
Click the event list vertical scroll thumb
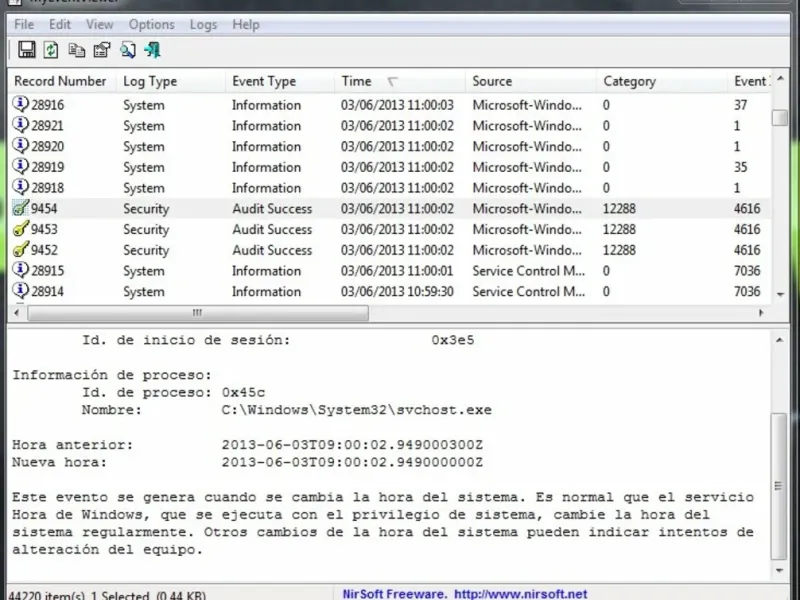tap(780, 118)
